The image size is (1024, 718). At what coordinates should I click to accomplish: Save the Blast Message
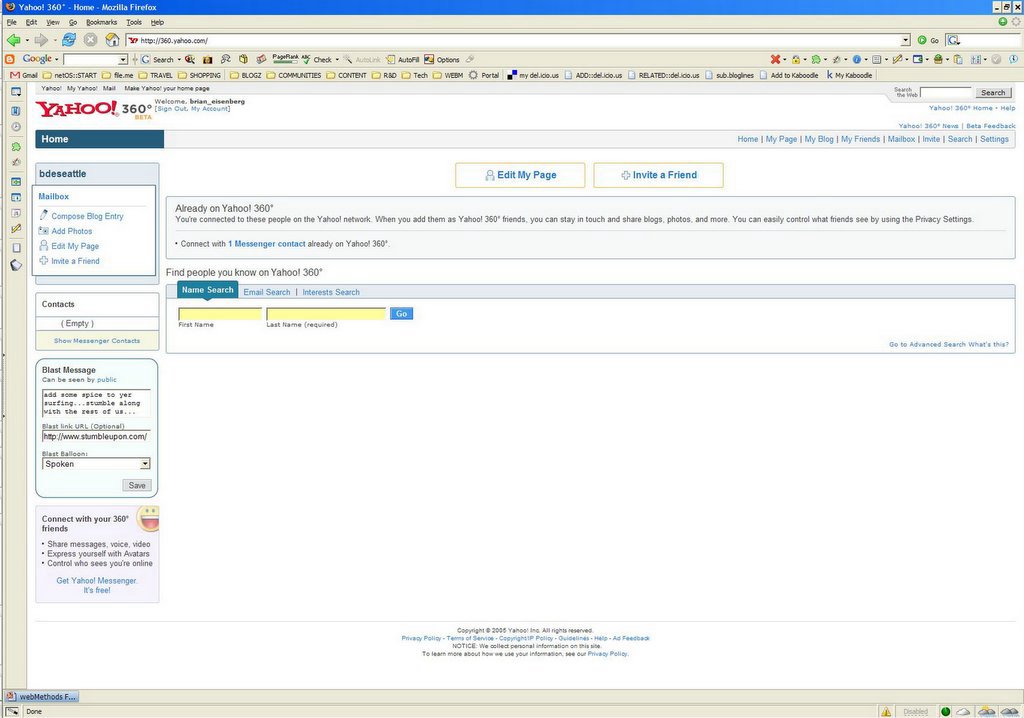(x=137, y=485)
